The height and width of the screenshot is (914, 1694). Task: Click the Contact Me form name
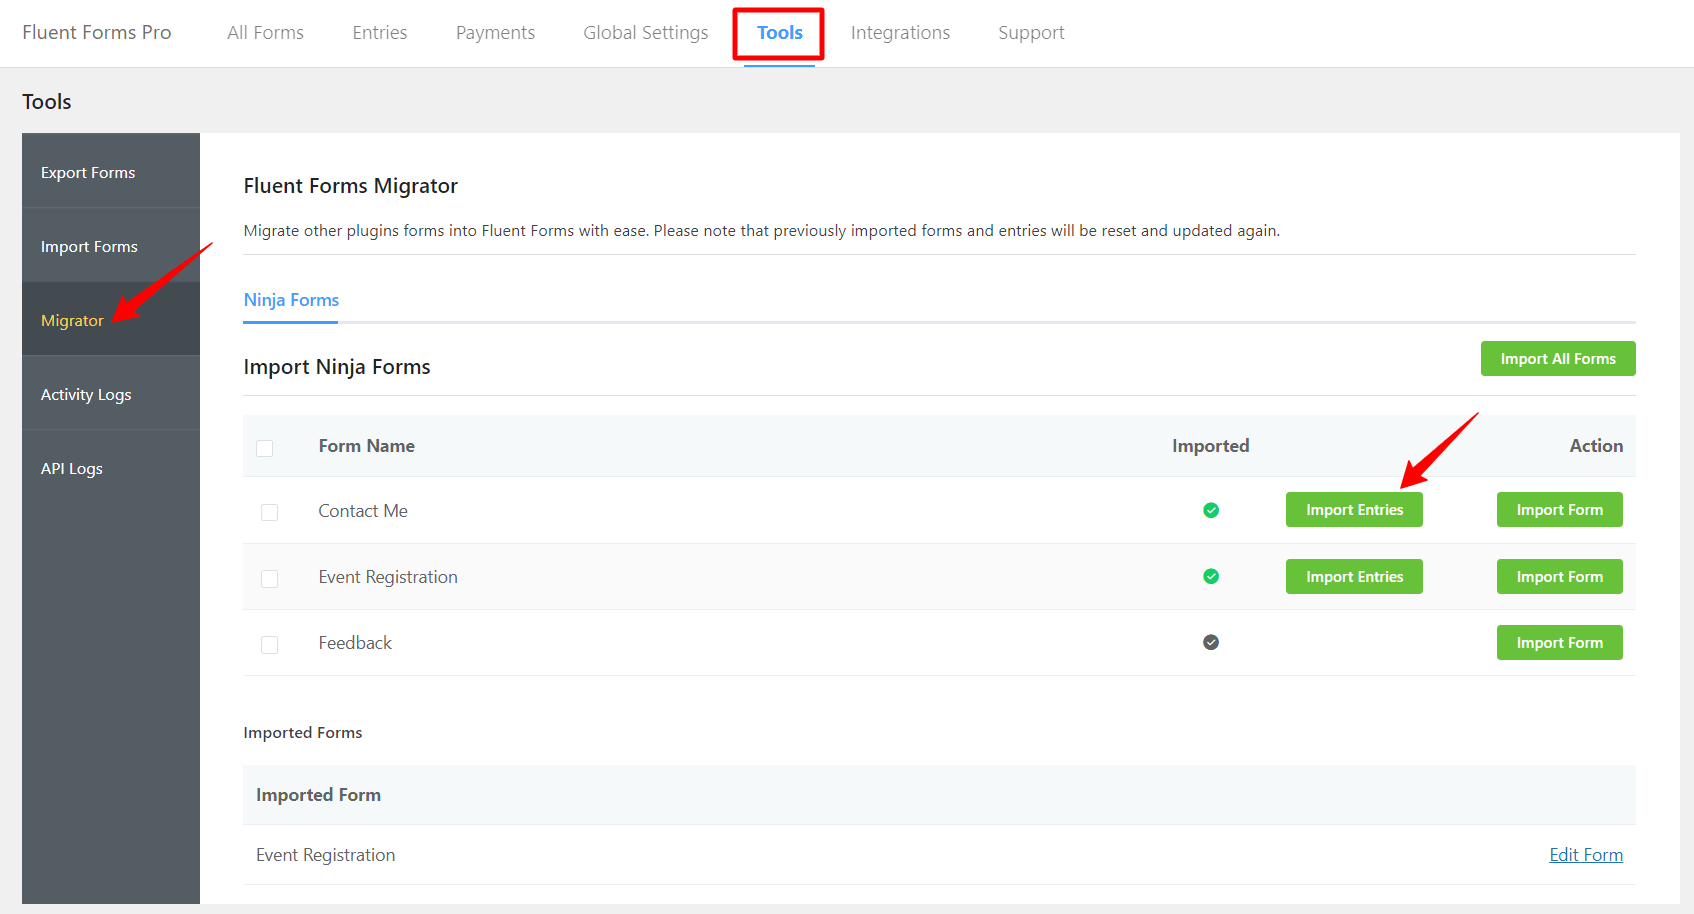(x=363, y=511)
